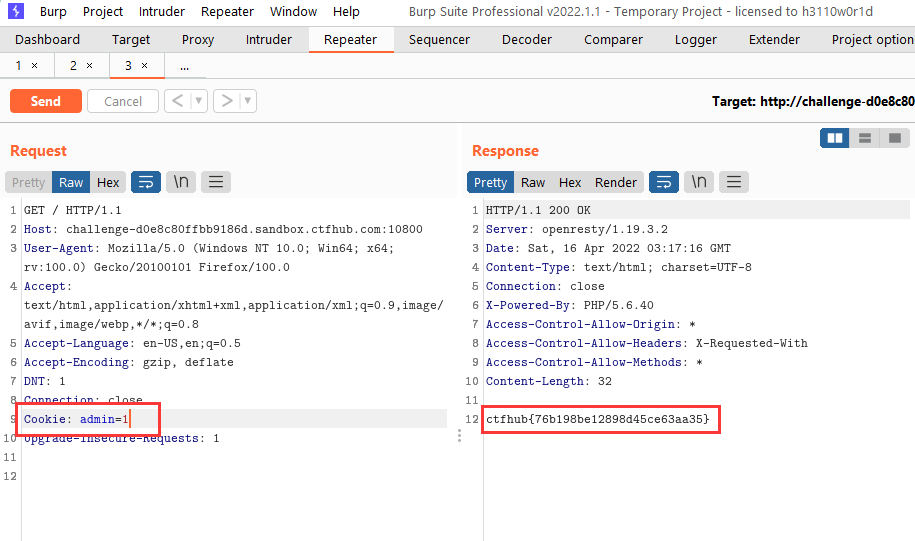Click the 'Server: openresty/1.19.3.2' header
The image size is (915, 541).
click(577, 229)
